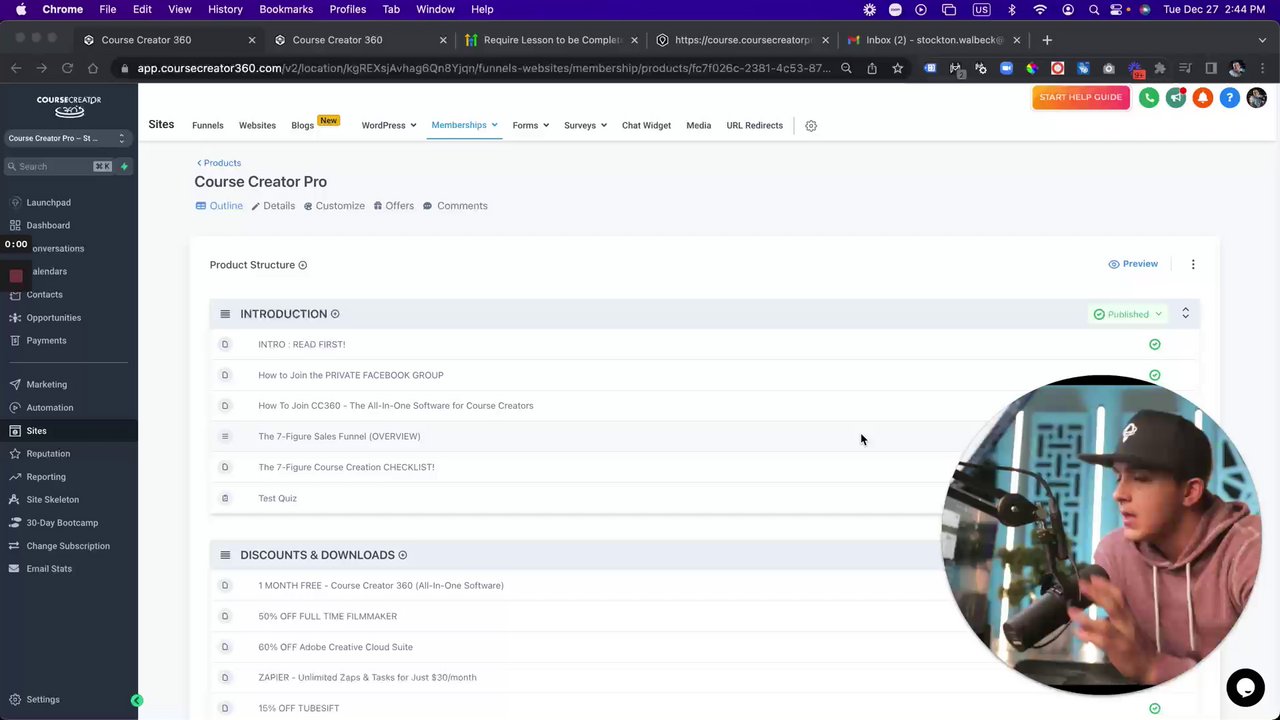Click the green phone call icon
Image resolution: width=1280 pixels, height=720 pixels.
(x=1148, y=97)
